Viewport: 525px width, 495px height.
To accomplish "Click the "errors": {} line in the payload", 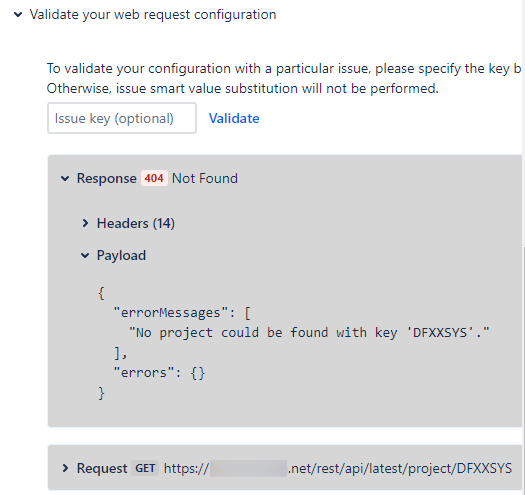I will [x=159, y=372].
